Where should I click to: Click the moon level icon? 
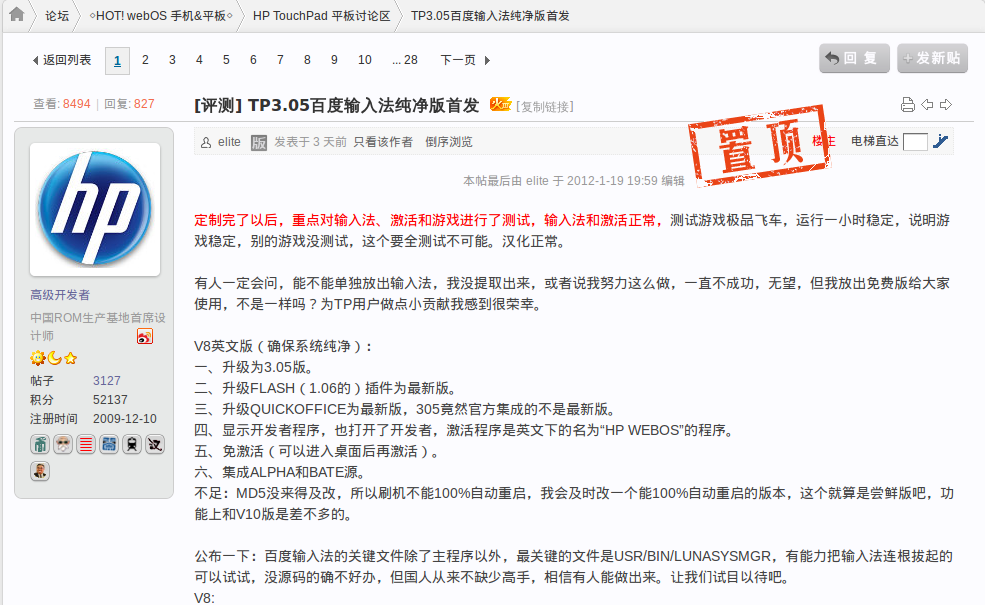(55, 358)
